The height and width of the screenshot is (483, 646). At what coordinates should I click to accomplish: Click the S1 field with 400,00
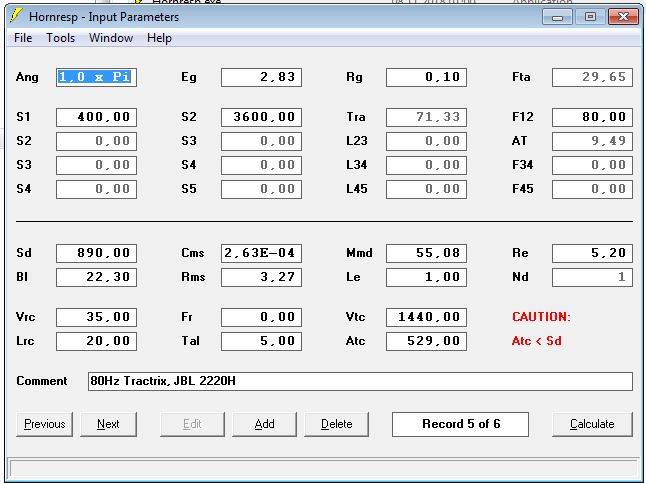[96, 117]
